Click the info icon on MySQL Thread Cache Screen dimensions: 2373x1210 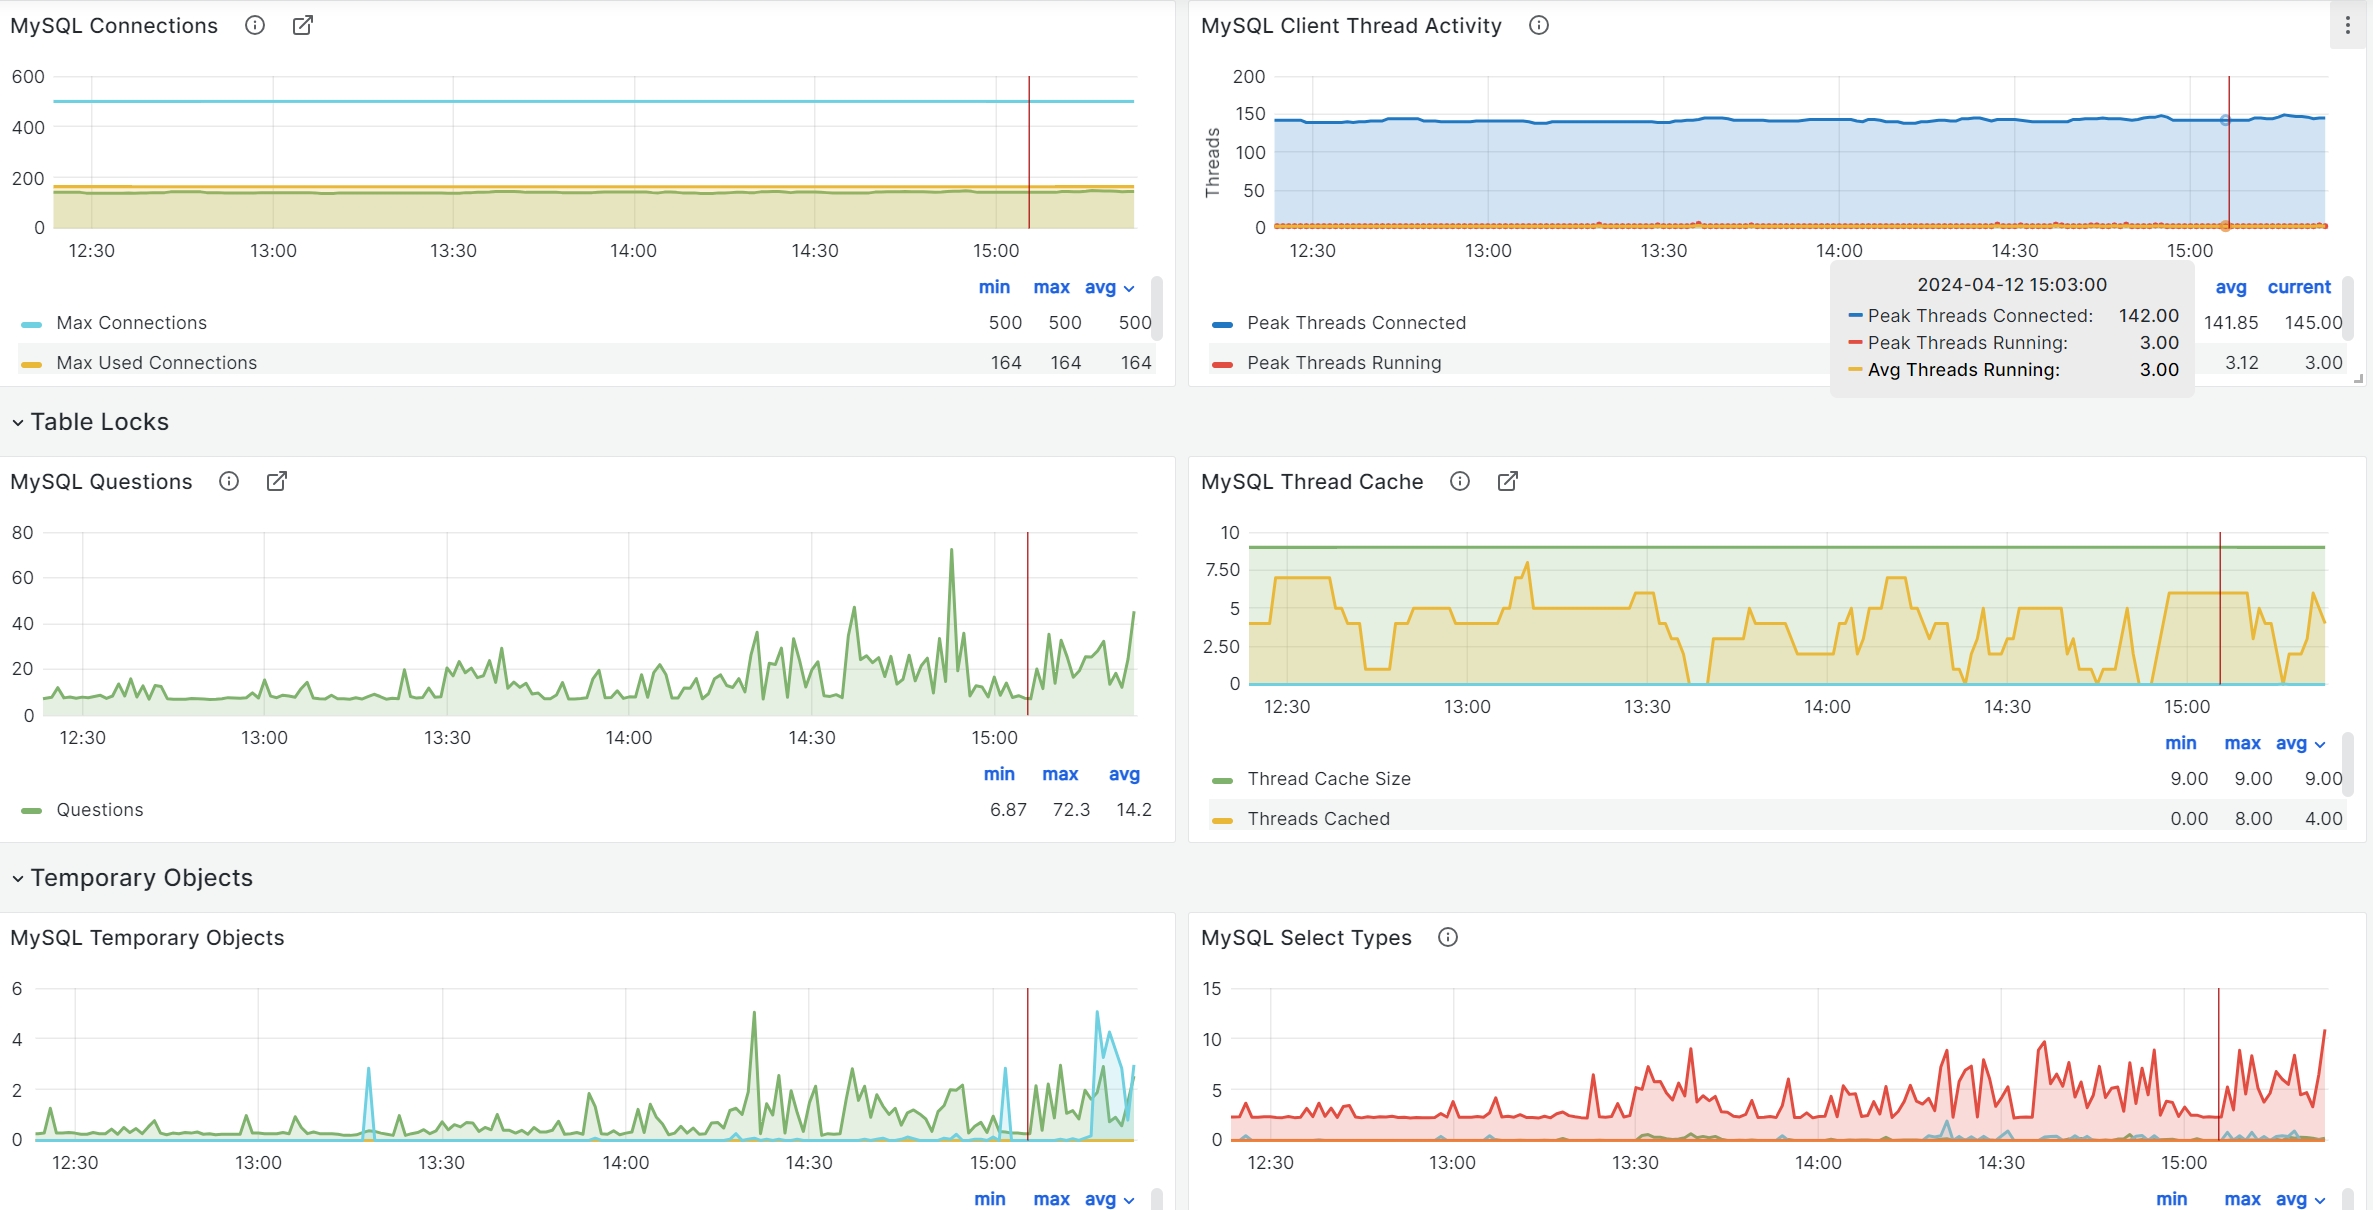[1459, 481]
